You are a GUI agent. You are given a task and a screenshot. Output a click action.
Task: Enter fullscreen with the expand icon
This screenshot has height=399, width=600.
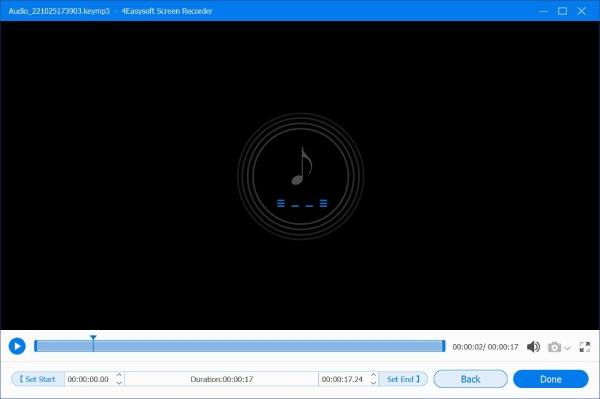584,347
